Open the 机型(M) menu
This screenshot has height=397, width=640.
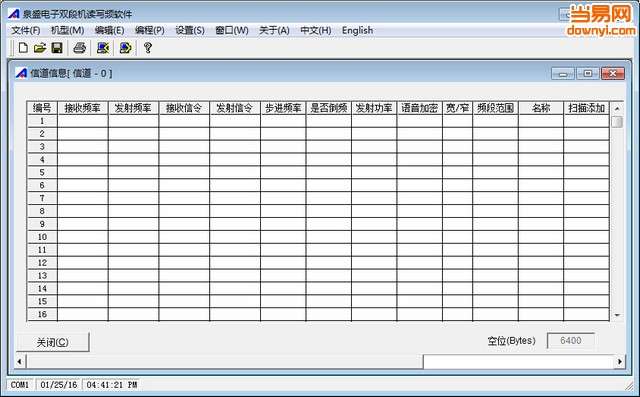pyautogui.click(x=67, y=31)
